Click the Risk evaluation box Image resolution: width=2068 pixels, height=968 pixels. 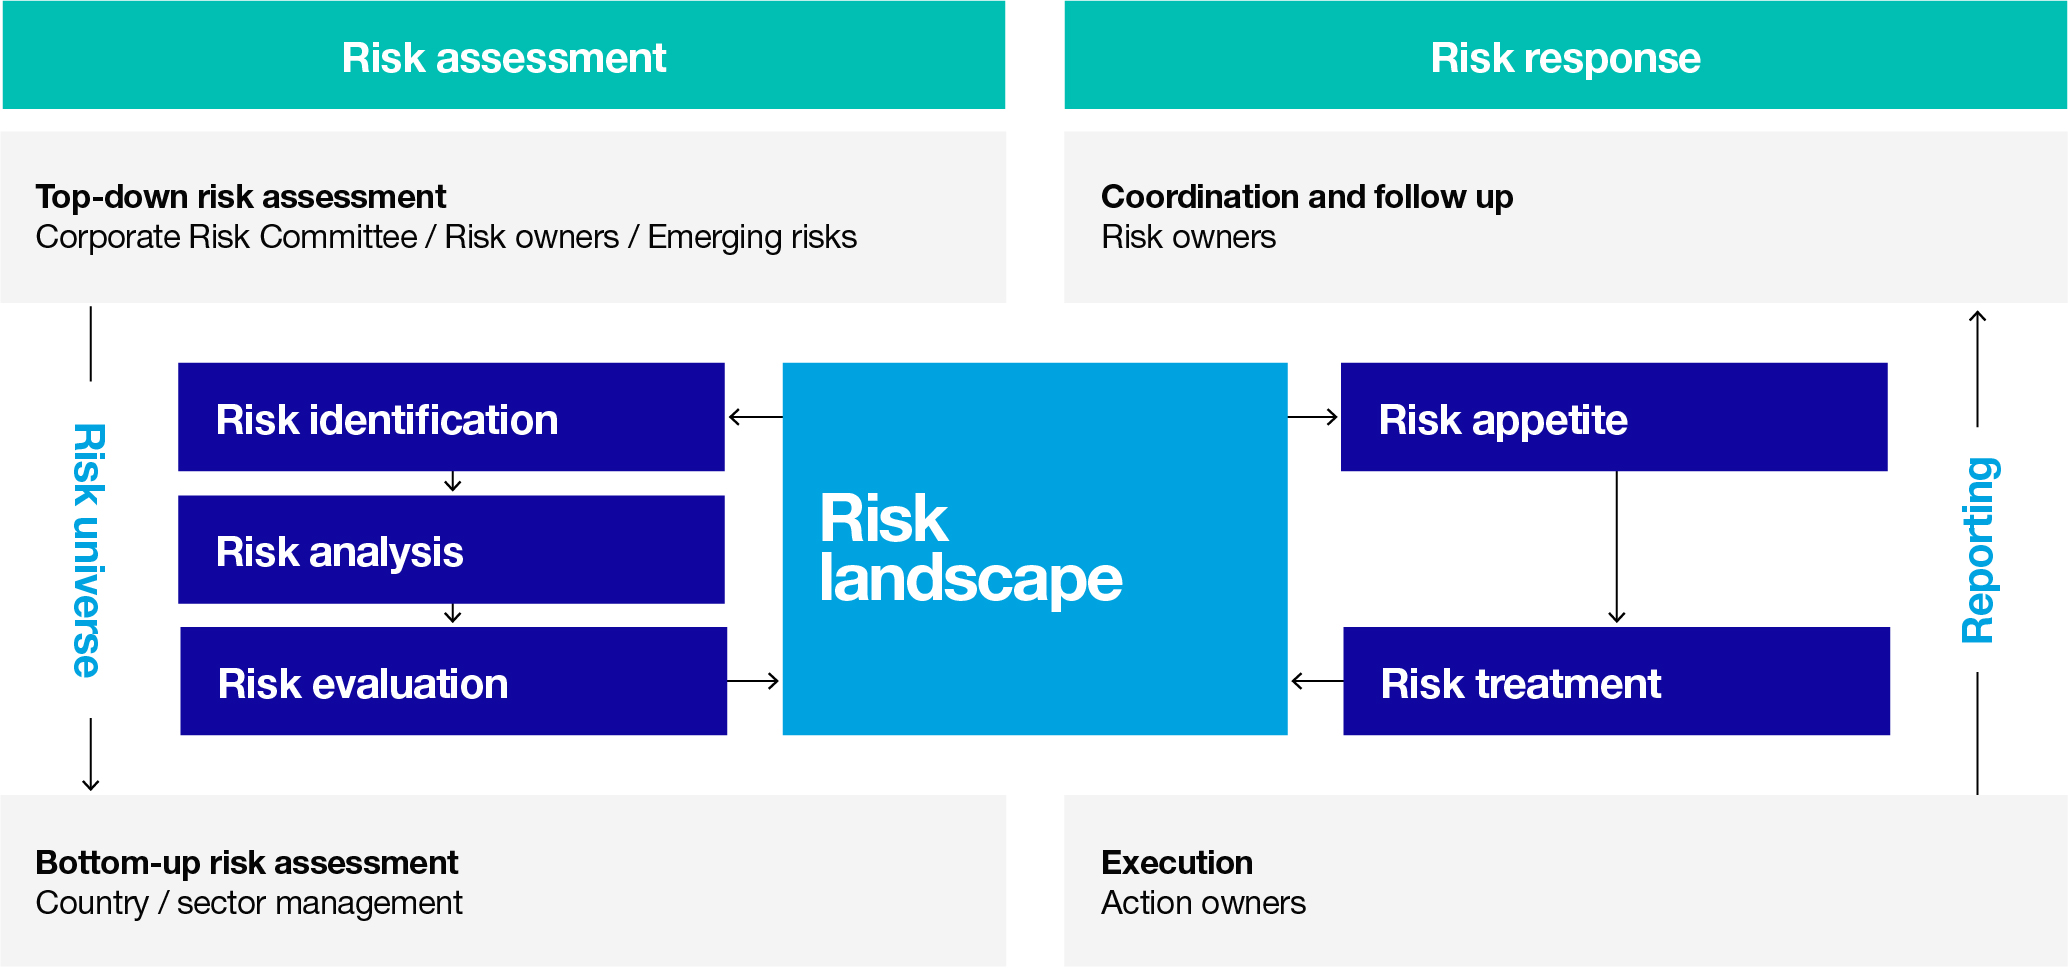(453, 682)
